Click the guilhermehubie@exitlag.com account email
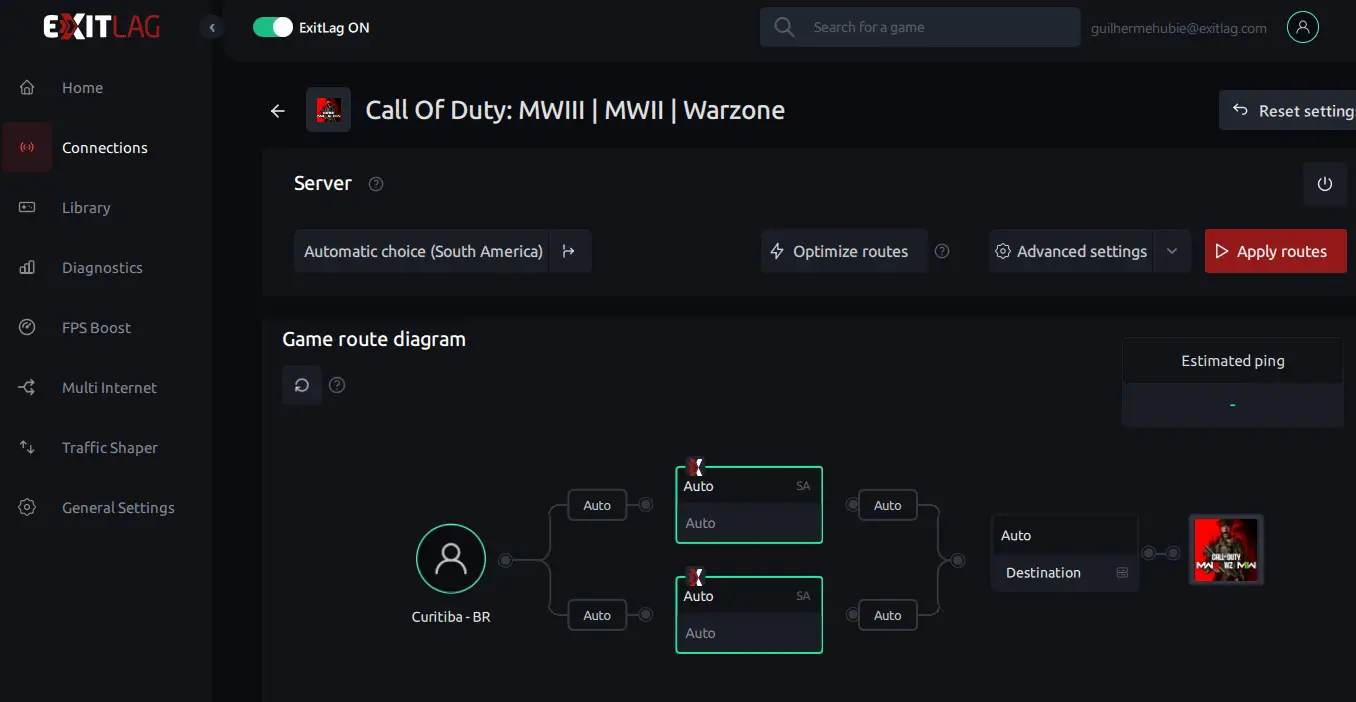This screenshot has height=702, width=1356. (1179, 28)
